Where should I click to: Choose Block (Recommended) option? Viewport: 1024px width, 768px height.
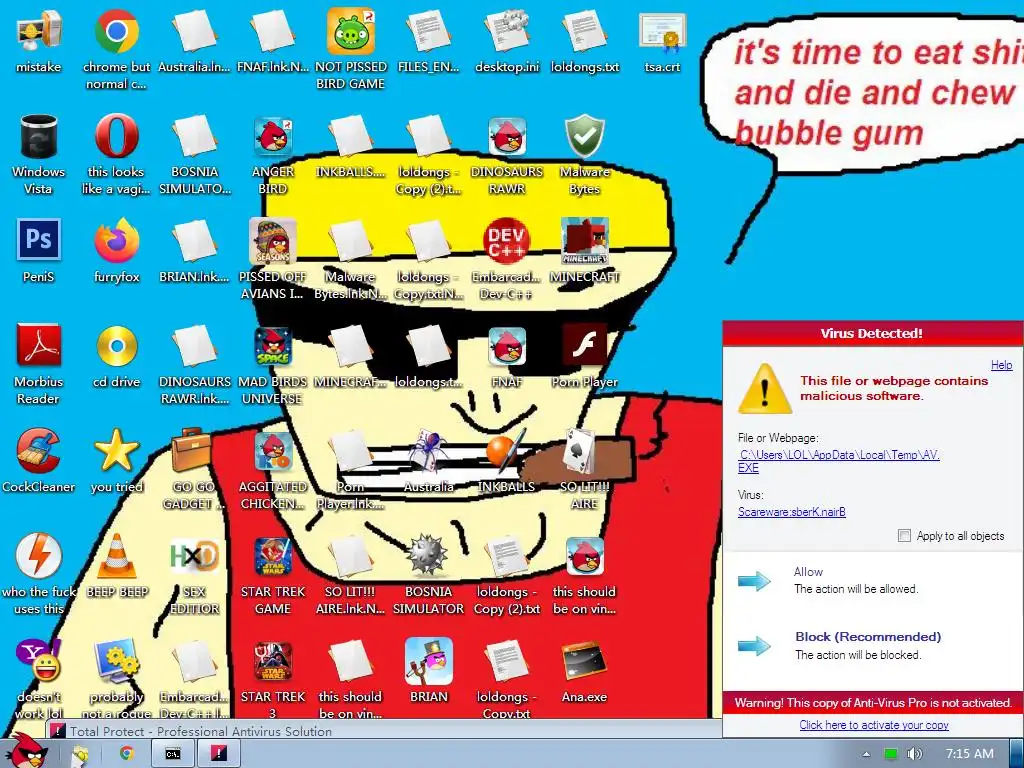click(x=868, y=637)
